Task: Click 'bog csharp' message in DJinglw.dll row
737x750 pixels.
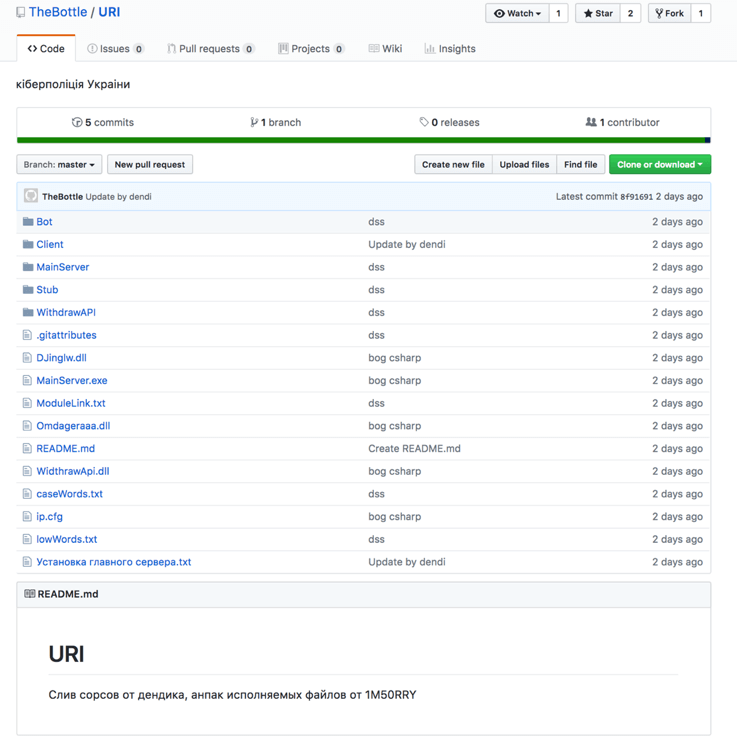Action: point(395,358)
